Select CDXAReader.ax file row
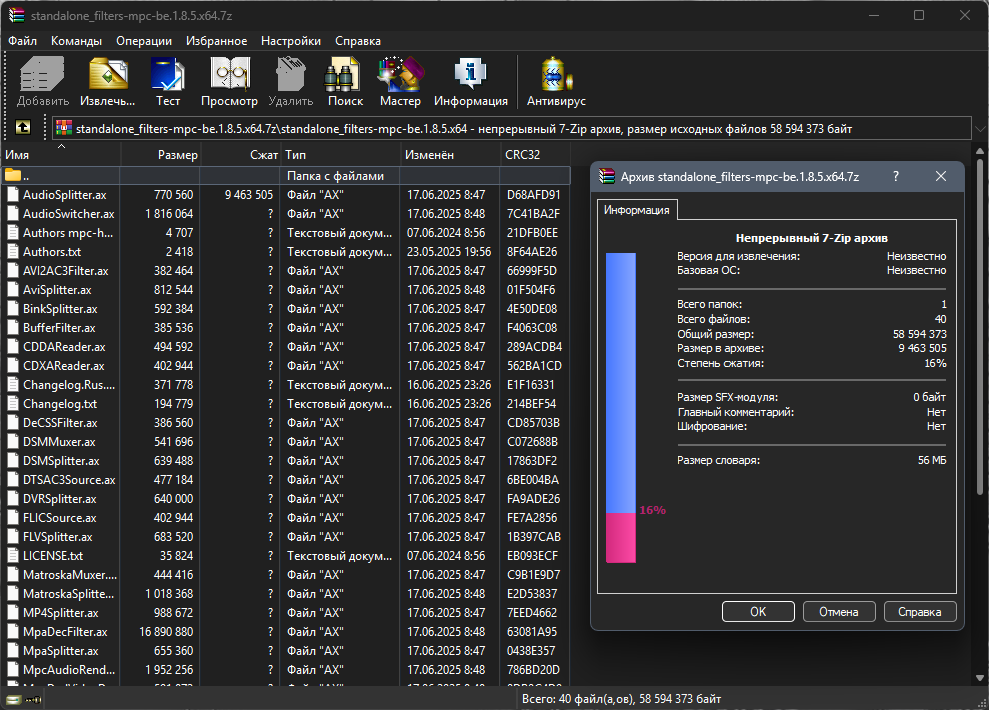This screenshot has height=710, width=989. pos(285,366)
